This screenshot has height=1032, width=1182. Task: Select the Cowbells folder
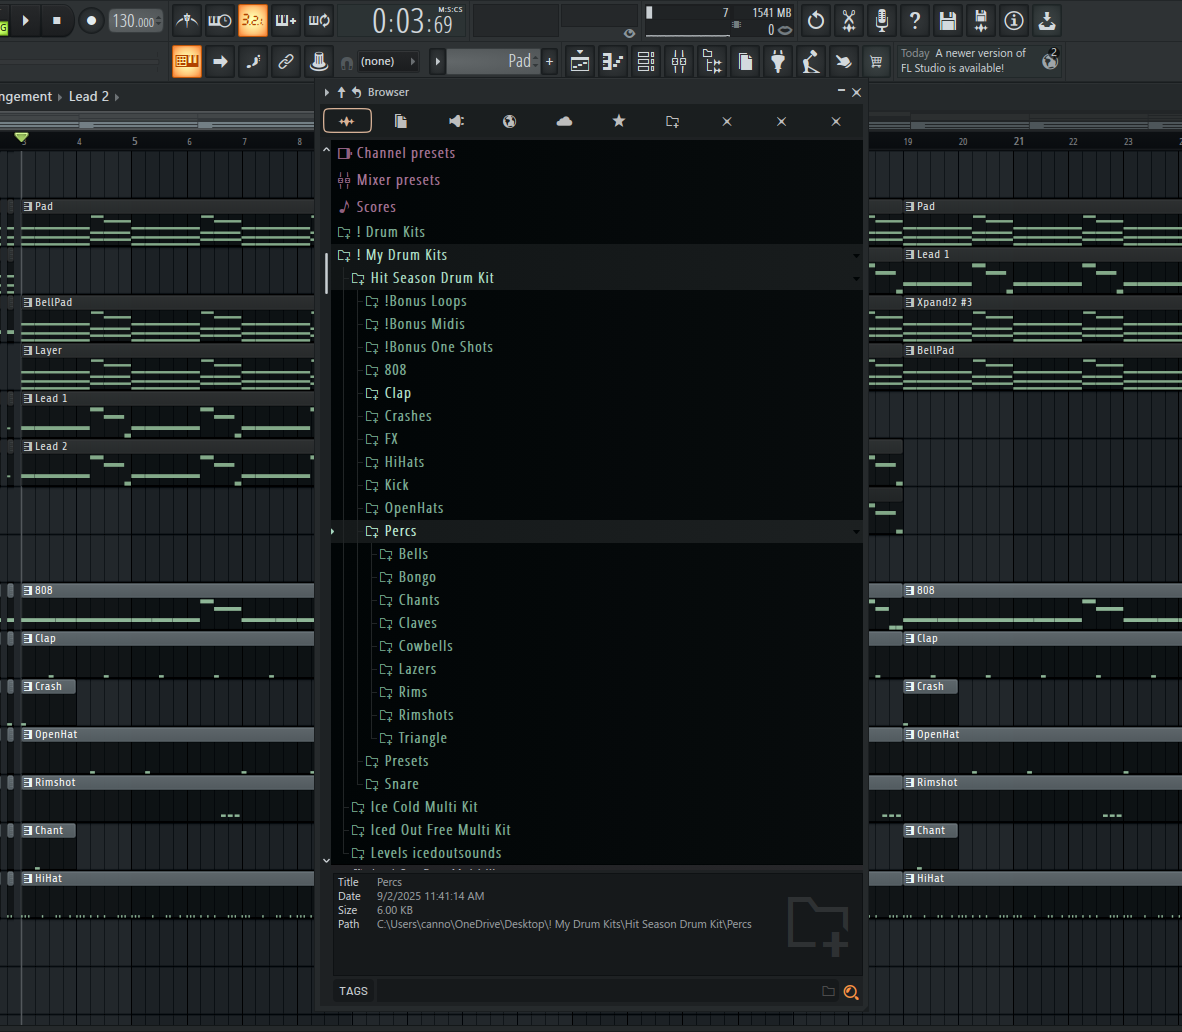[x=425, y=646]
